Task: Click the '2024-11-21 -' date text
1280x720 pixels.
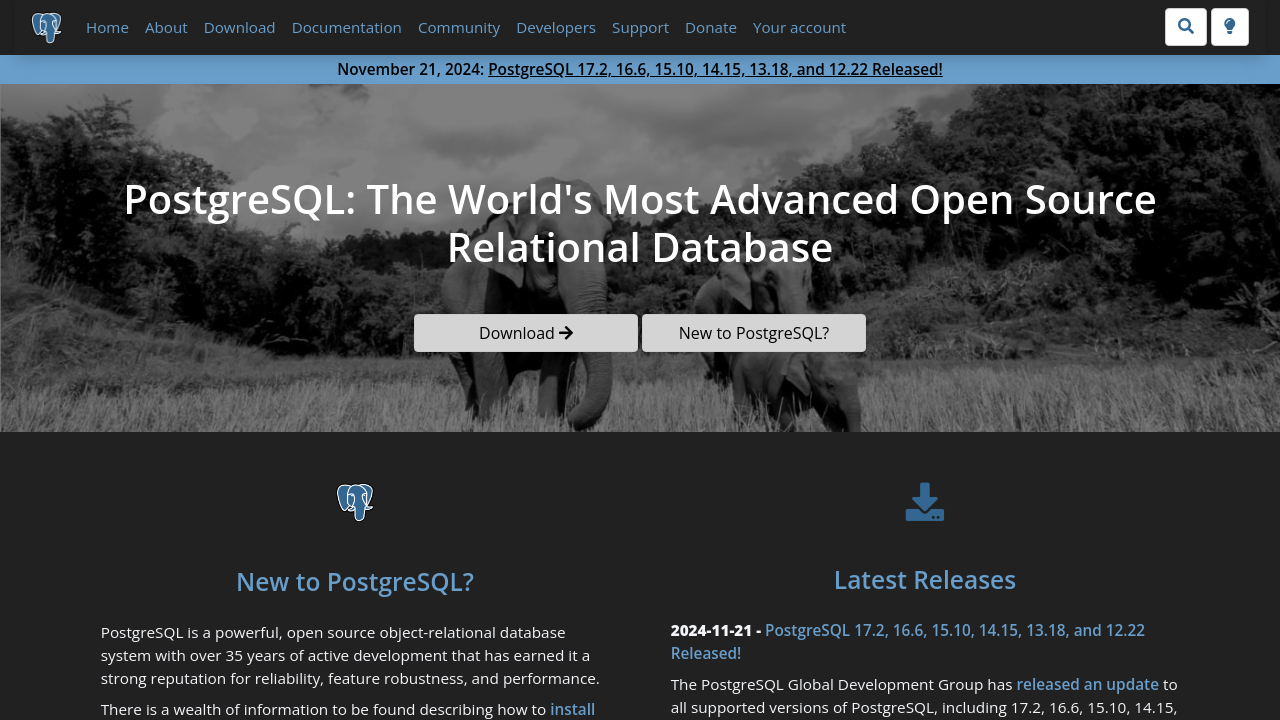Action: tap(716, 630)
